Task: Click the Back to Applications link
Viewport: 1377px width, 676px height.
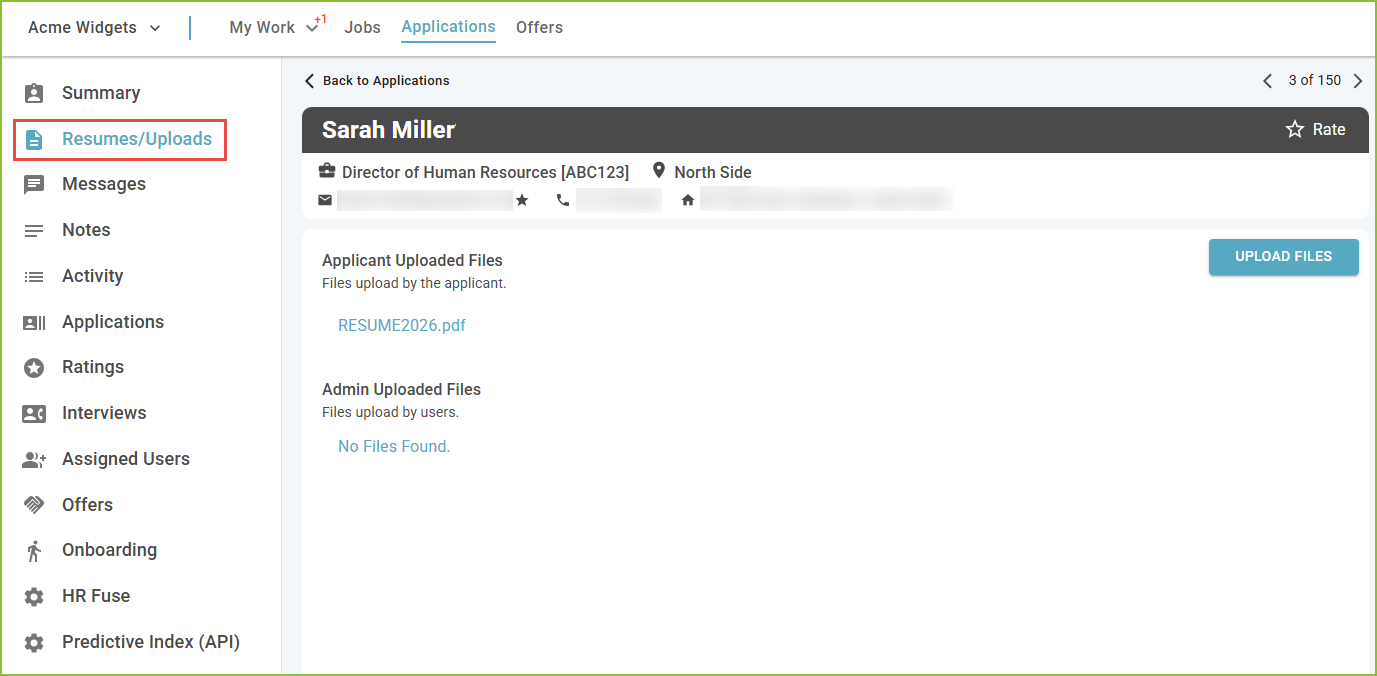Action: [386, 81]
